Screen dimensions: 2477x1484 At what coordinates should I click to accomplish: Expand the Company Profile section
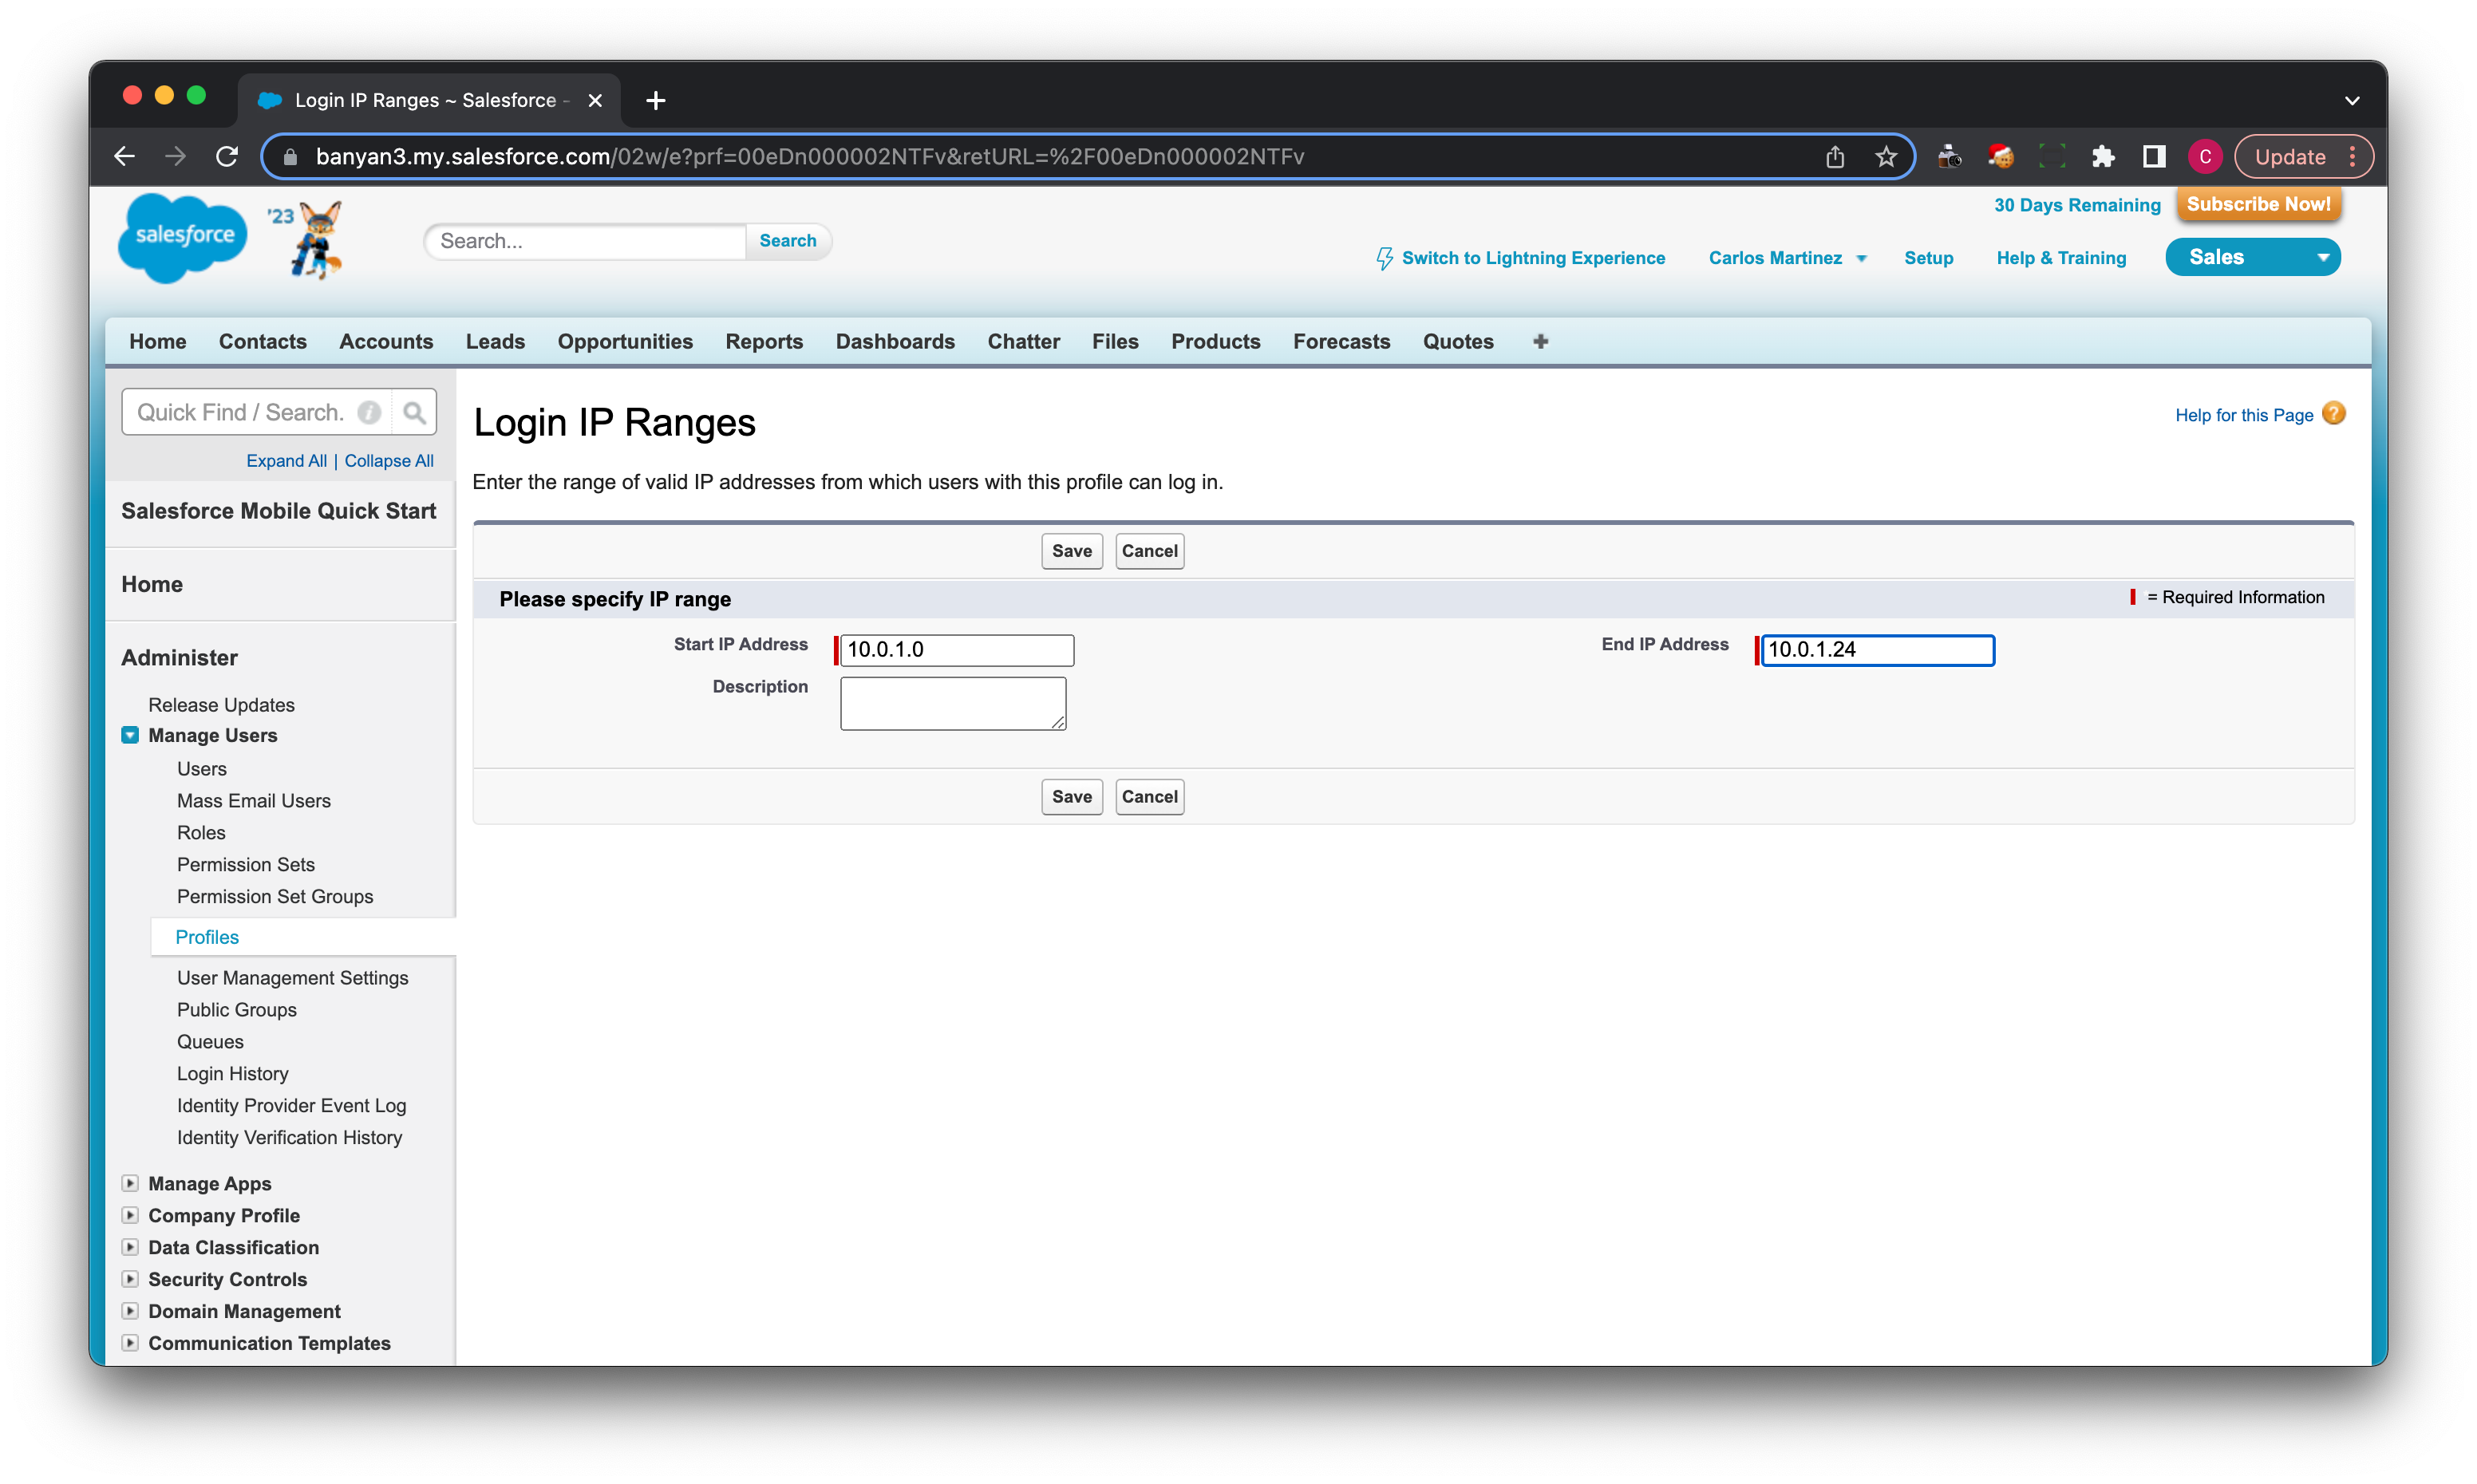[x=130, y=1215]
